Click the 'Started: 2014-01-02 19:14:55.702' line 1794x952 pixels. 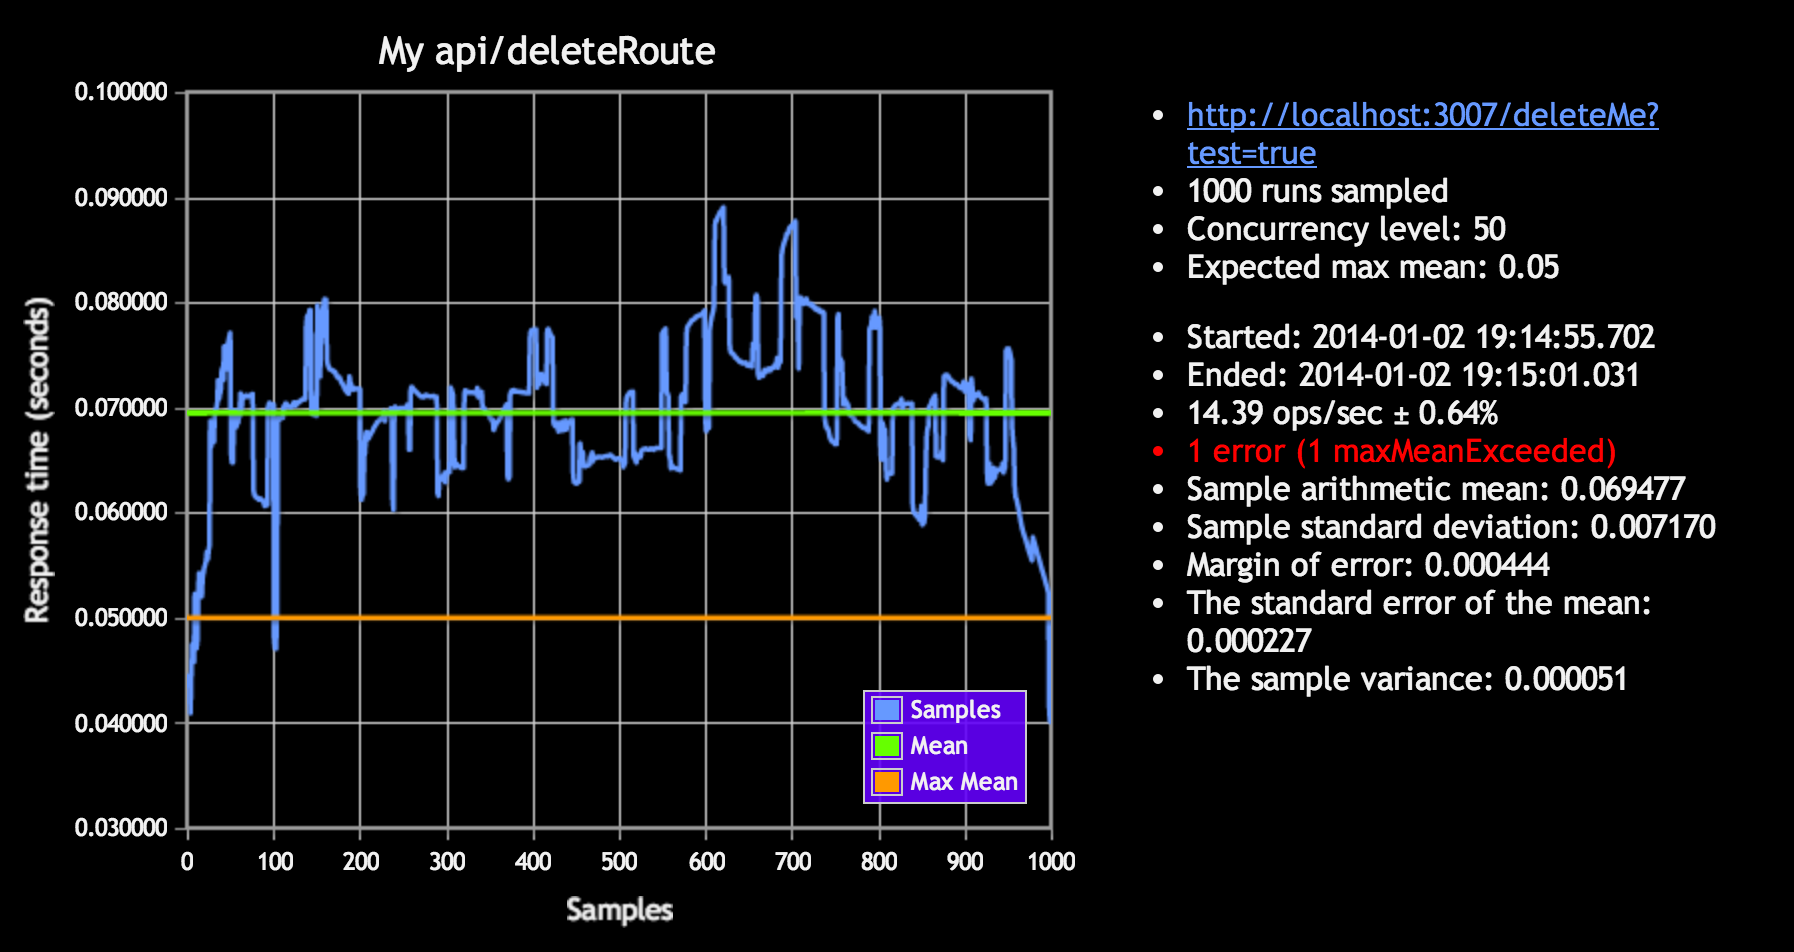1420,337
